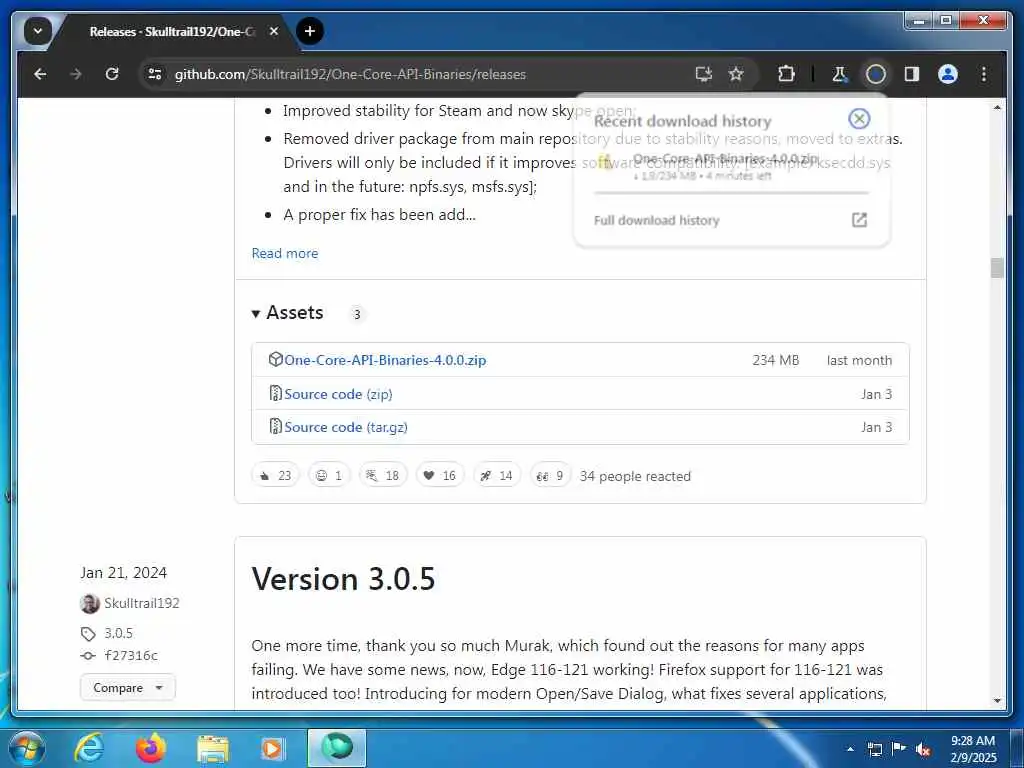This screenshot has width=1024, height=768.
Task: Open Action Center flag icon
Action: coord(899,749)
